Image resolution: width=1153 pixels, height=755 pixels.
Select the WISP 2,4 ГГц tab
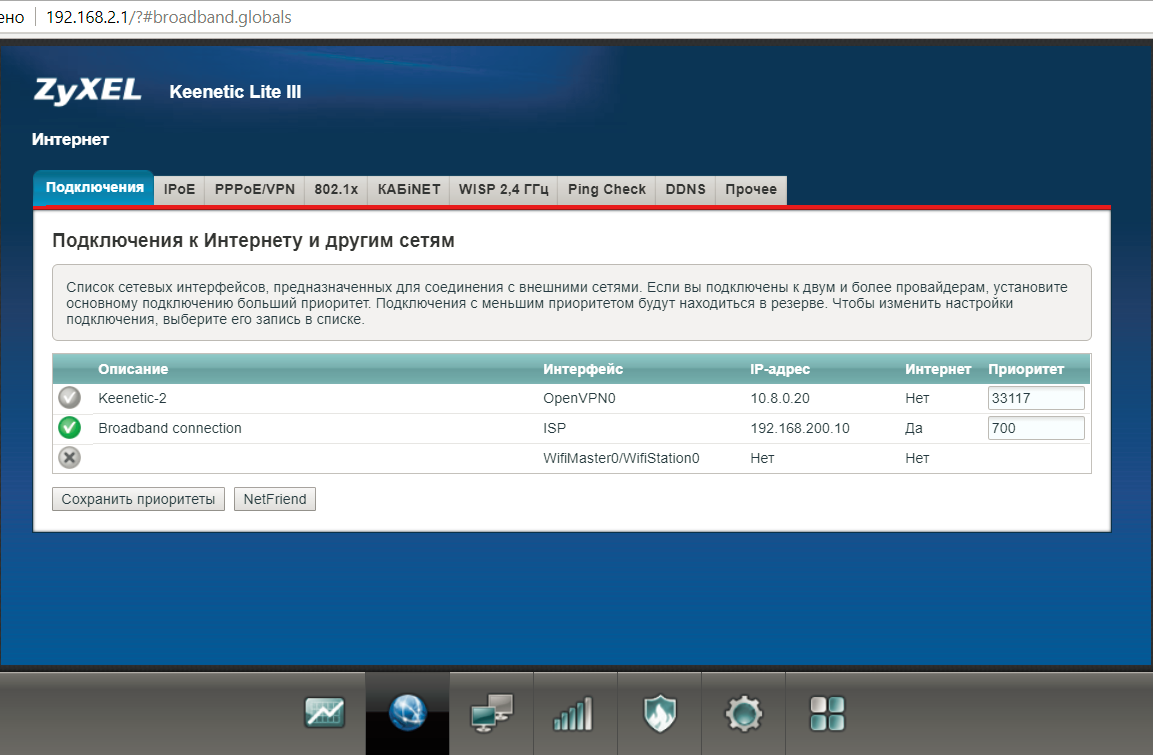503,189
